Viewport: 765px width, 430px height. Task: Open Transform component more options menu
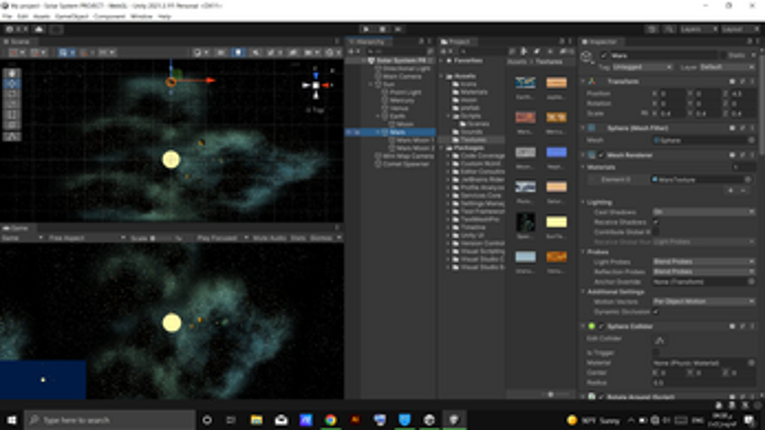tap(752, 82)
